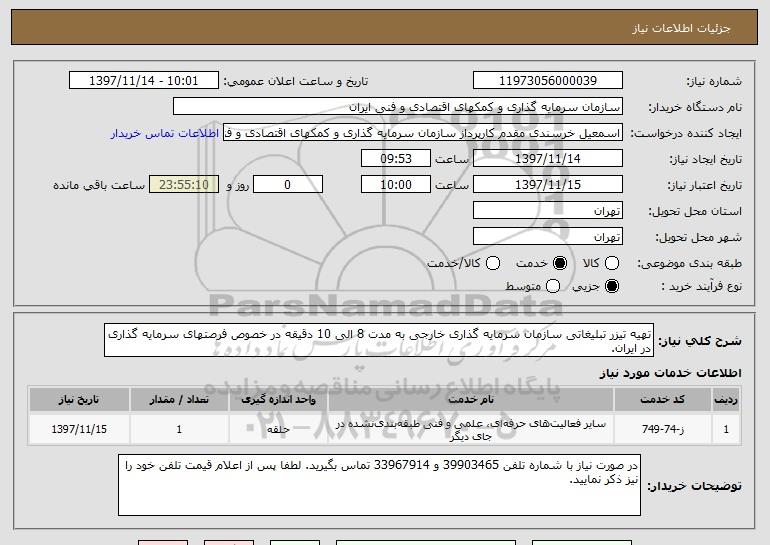The image size is (770, 545).
Task: Click the validity date 1397/11/15 field
Action: tap(548, 185)
